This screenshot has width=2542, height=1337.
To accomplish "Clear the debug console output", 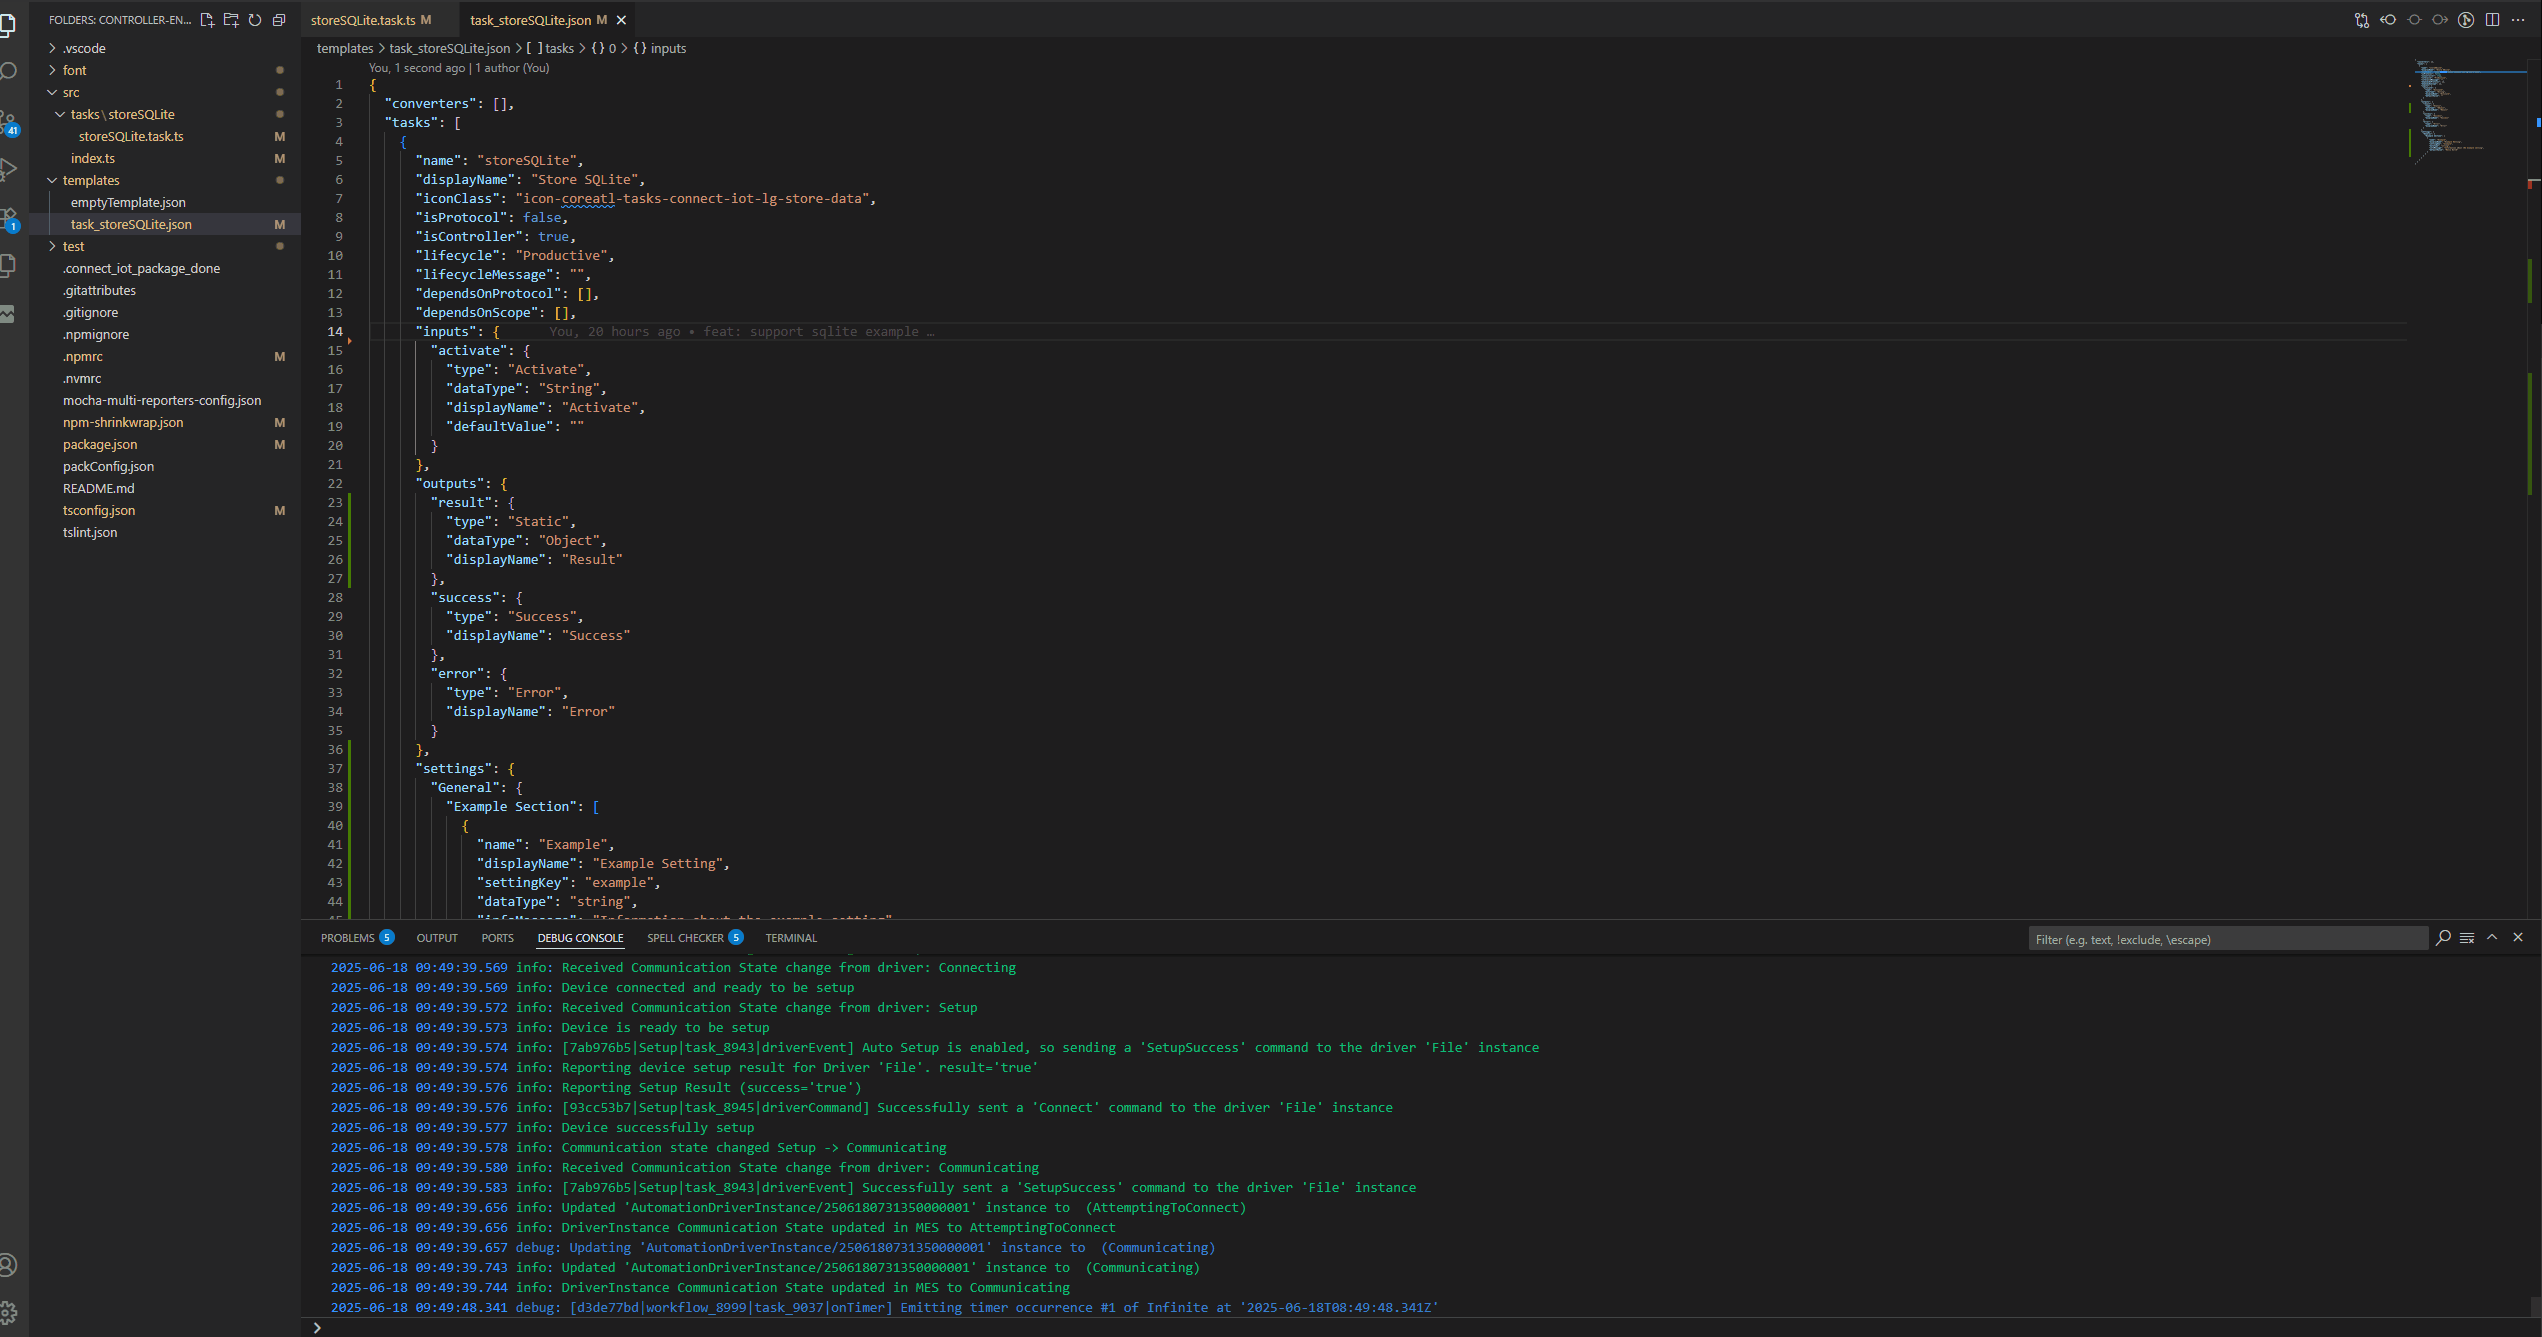I will 2467,938.
